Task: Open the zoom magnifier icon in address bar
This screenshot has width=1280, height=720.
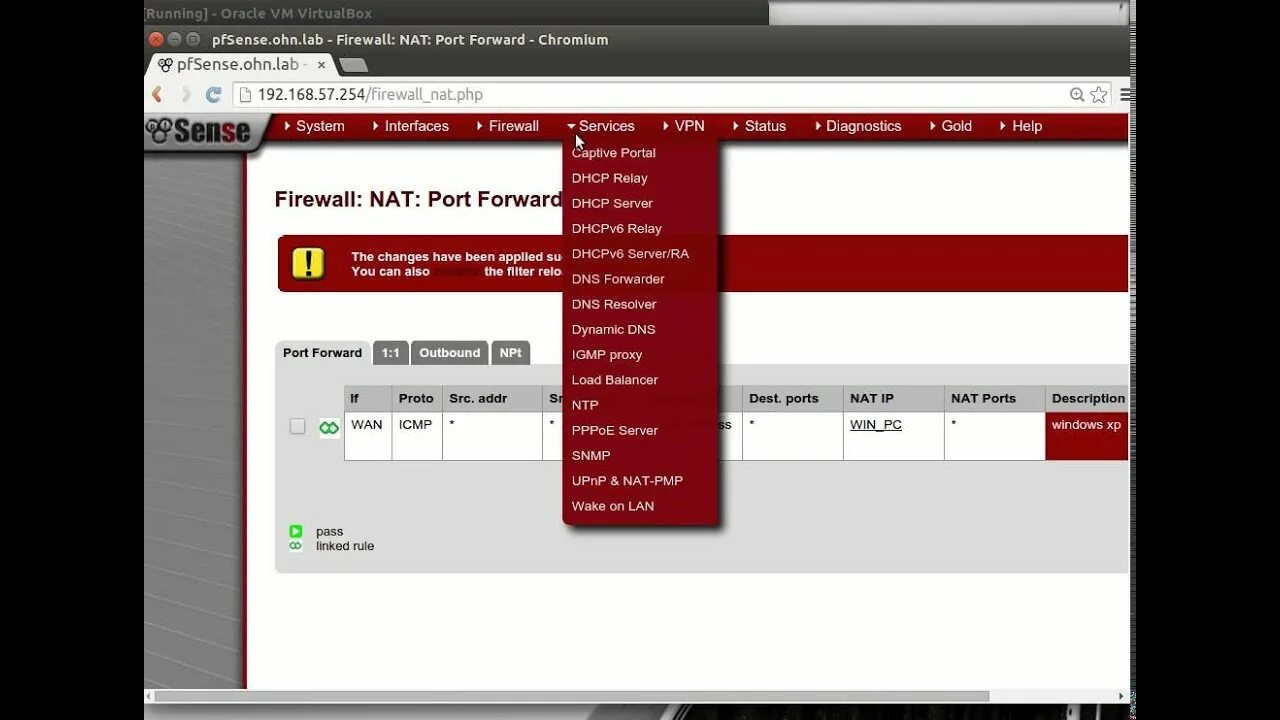Action: (x=1077, y=94)
